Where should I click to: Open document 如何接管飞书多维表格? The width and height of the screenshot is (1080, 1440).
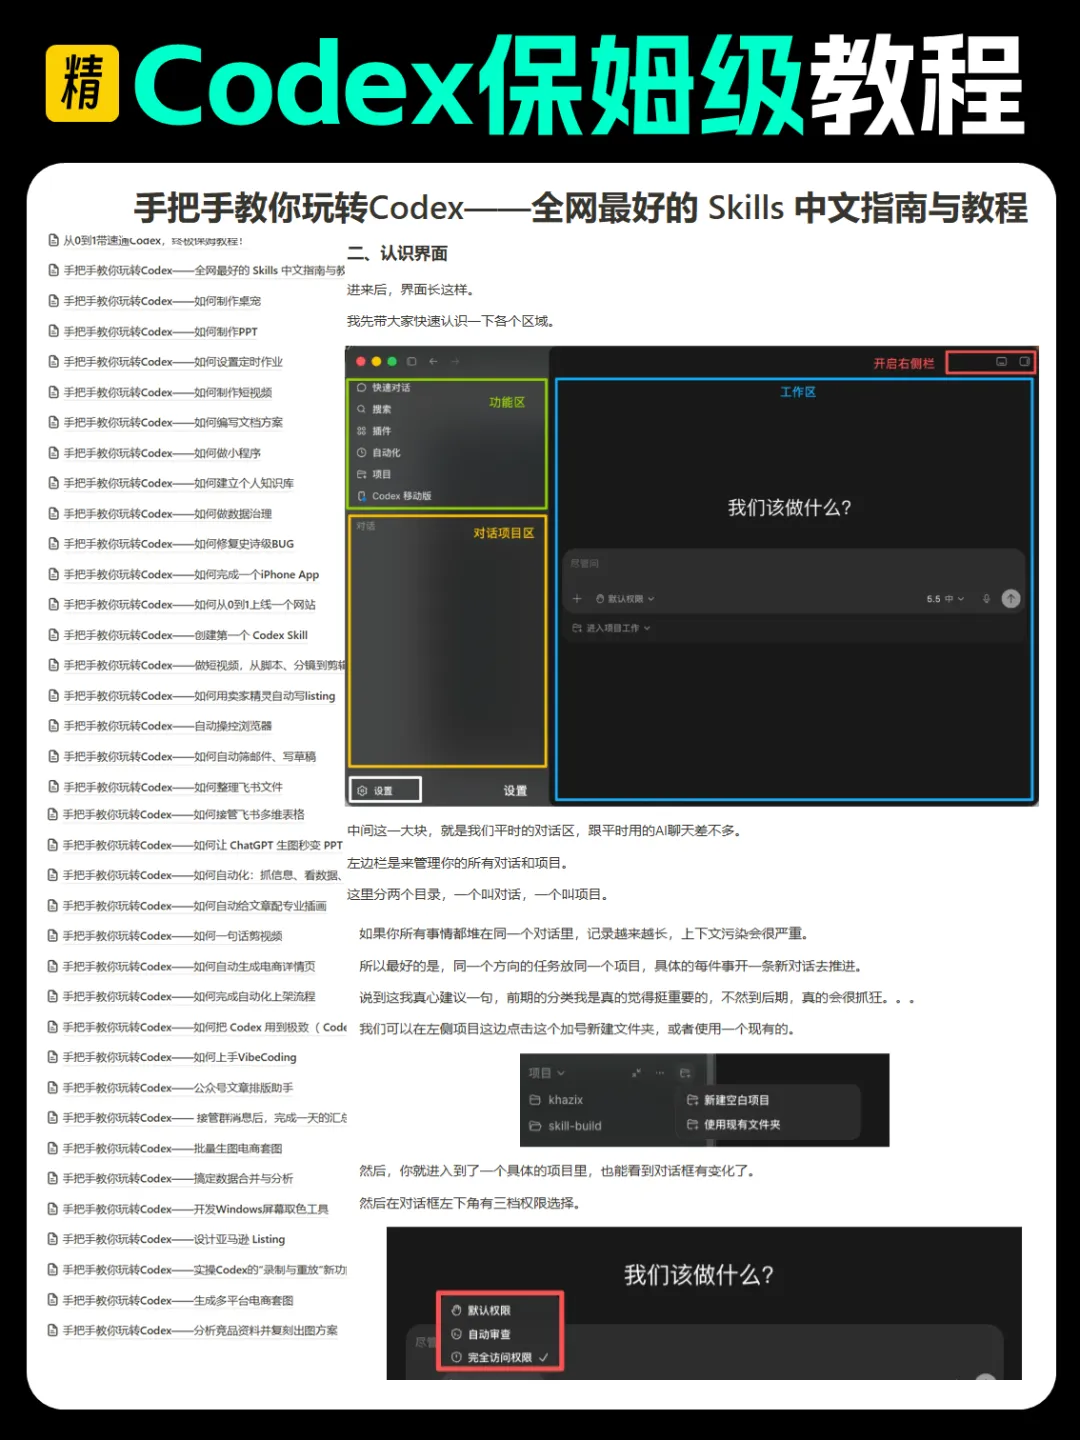(x=177, y=814)
